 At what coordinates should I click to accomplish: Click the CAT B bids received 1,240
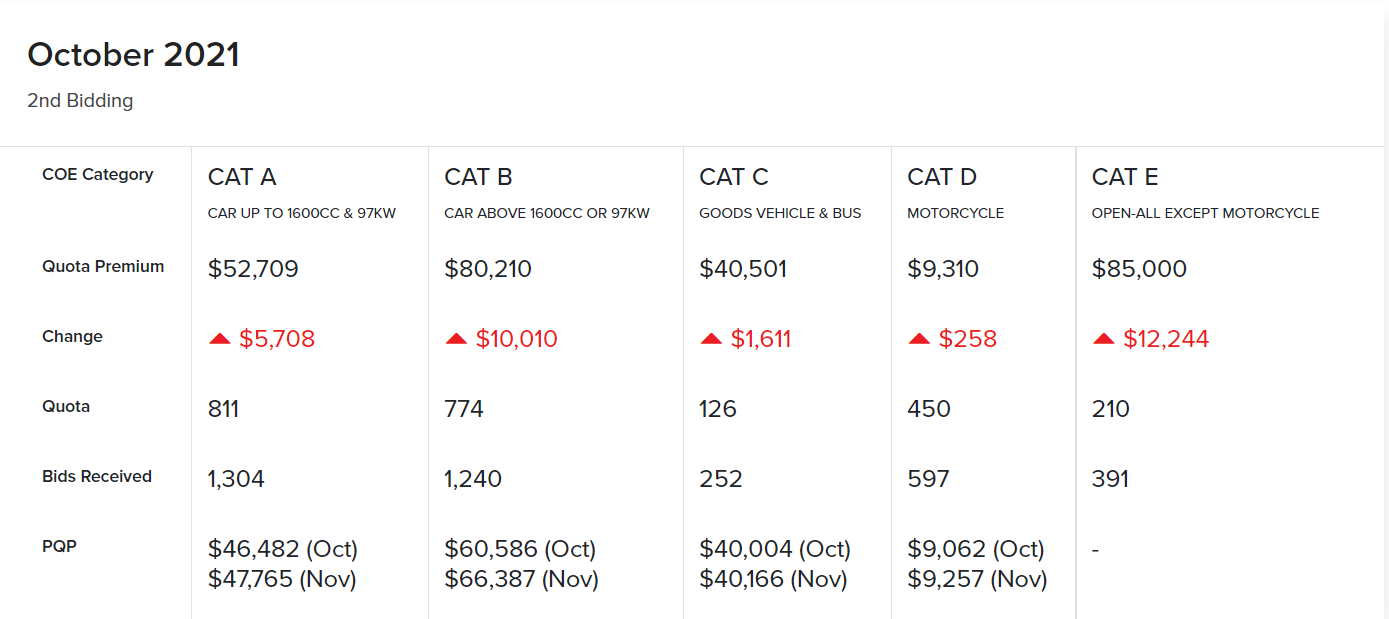point(473,479)
